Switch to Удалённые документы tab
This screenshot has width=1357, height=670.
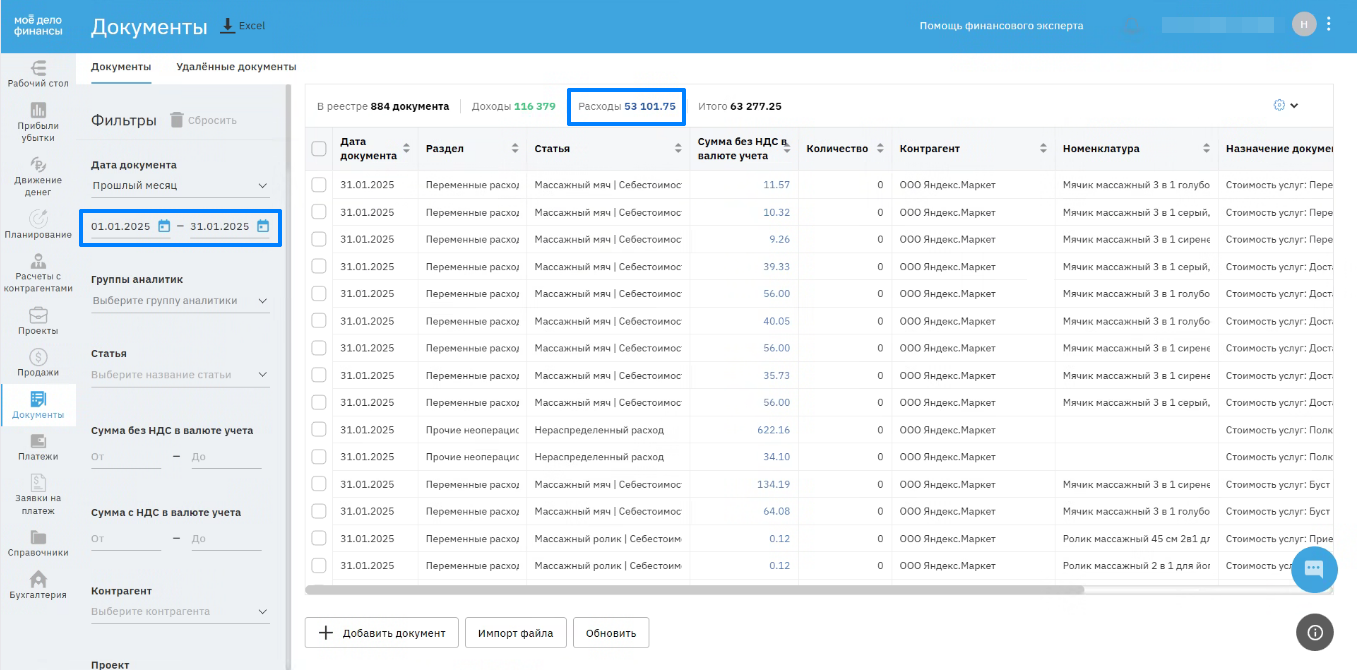click(x=236, y=67)
